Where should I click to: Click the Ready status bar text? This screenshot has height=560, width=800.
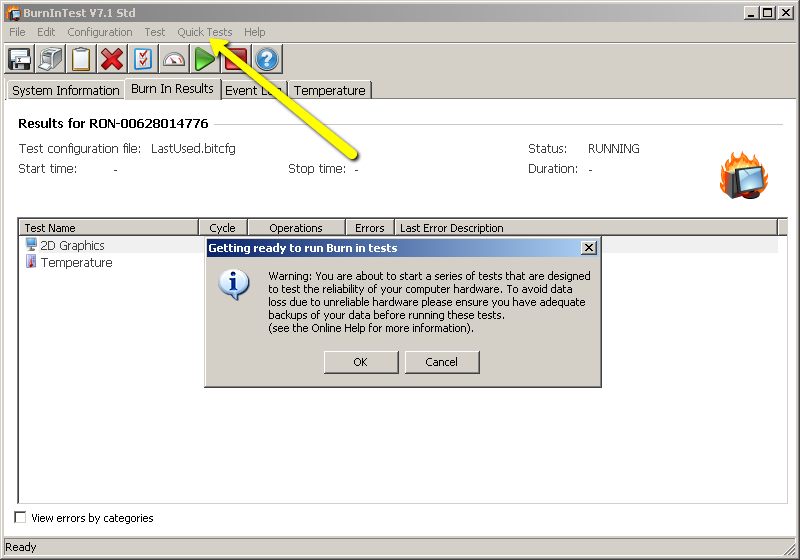click(21, 547)
